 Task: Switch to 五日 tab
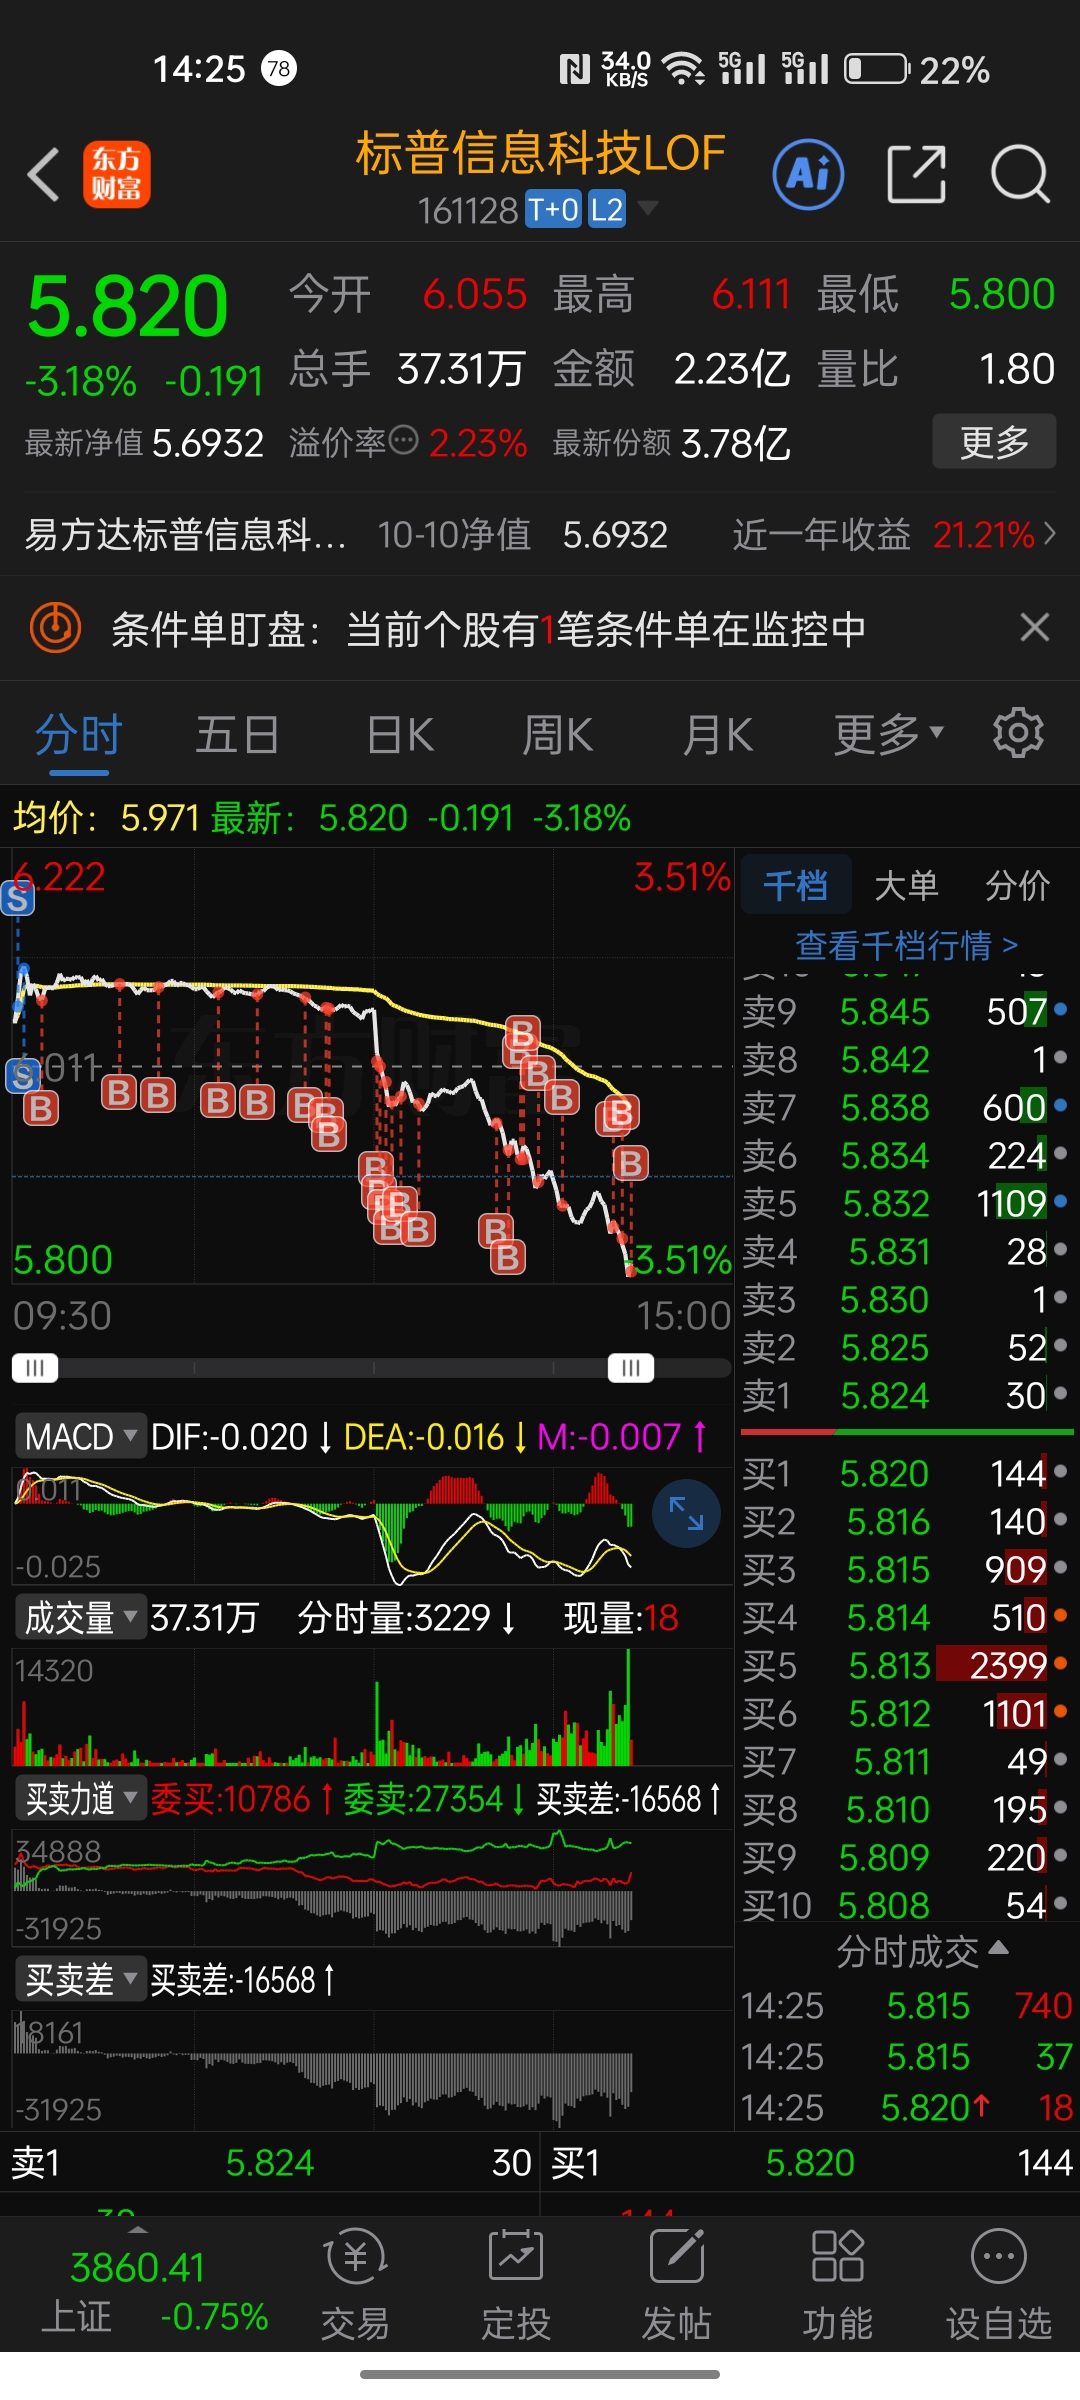[237, 734]
